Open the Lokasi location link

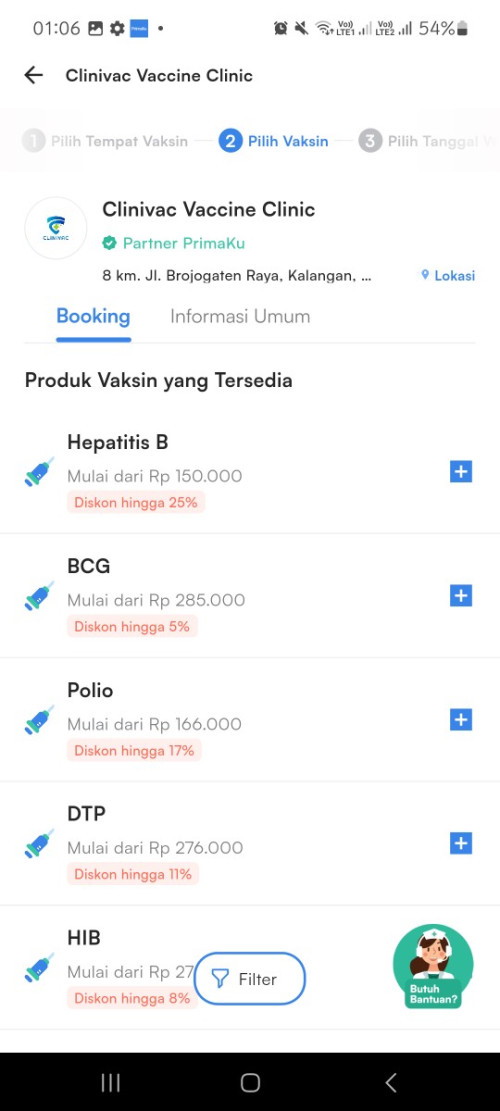coord(448,276)
